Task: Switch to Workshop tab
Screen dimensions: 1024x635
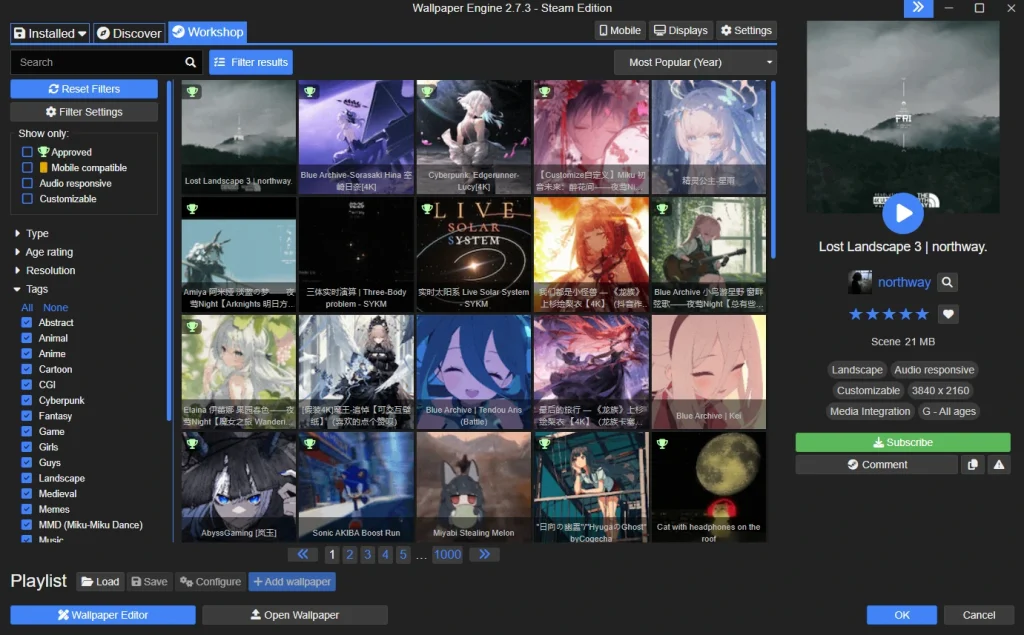Action: pyautogui.click(x=208, y=32)
